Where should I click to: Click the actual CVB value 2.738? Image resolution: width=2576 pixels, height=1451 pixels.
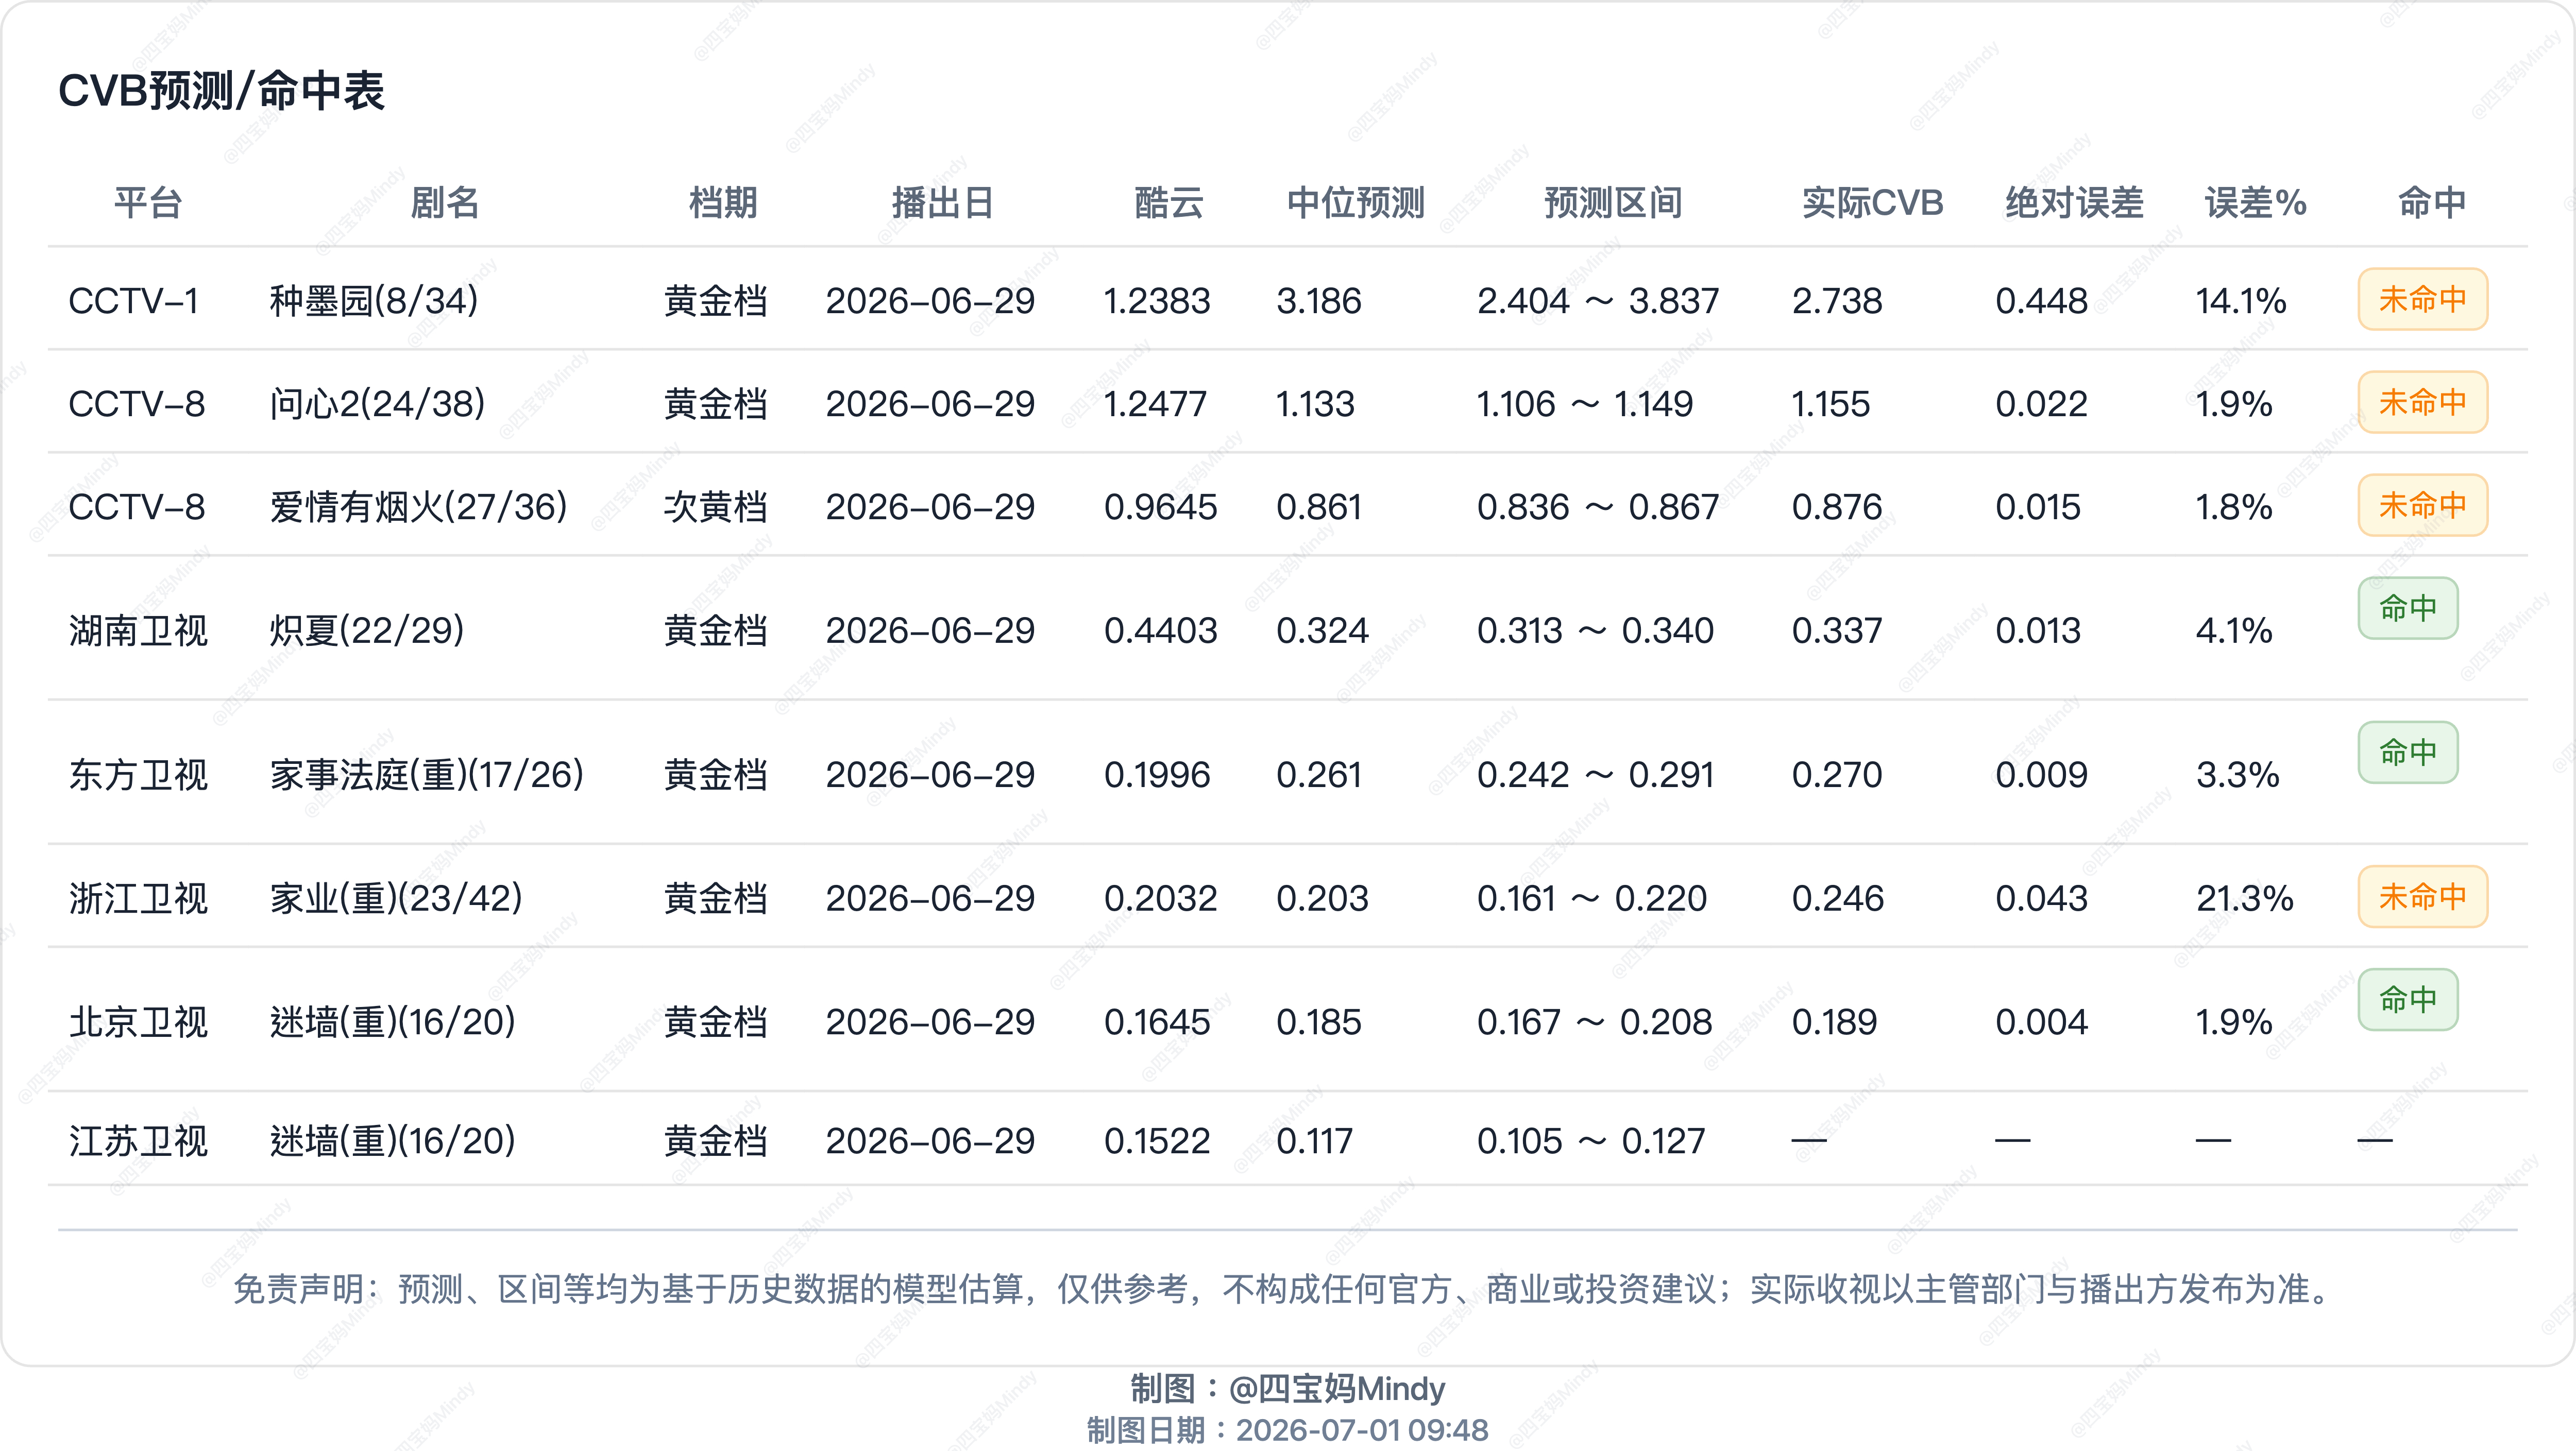pyautogui.click(x=1837, y=301)
